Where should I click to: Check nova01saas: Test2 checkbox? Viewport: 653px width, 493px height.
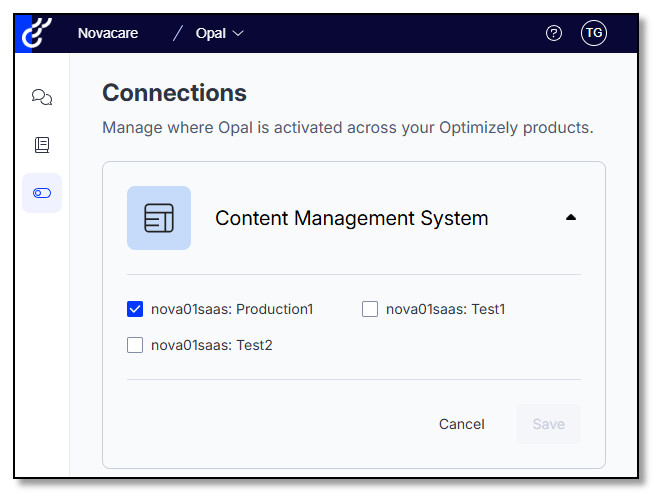tap(135, 345)
